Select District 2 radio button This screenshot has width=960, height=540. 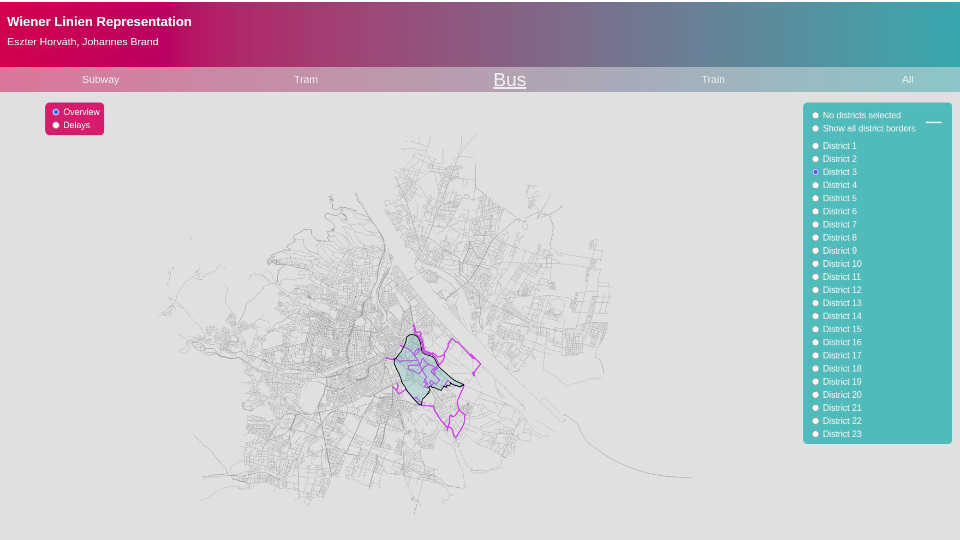pos(816,159)
